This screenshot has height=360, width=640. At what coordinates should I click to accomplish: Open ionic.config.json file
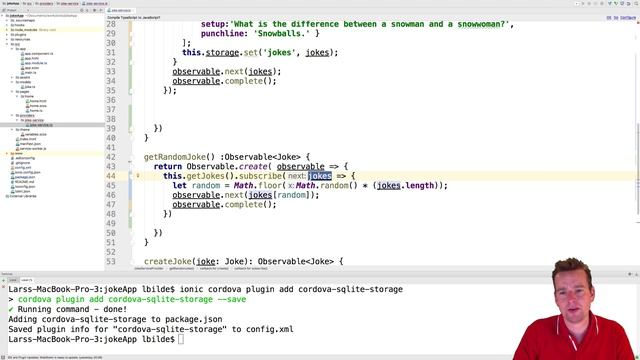25,172
